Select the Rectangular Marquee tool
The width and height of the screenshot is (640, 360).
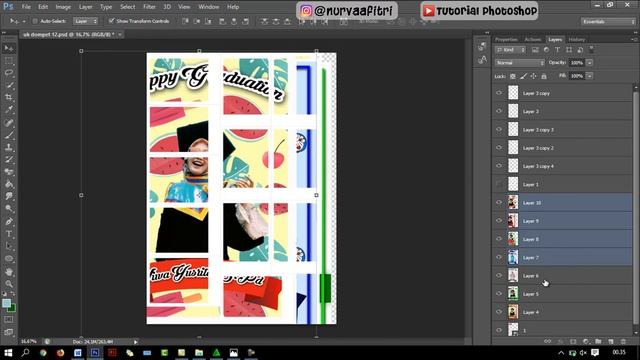pos(9,61)
